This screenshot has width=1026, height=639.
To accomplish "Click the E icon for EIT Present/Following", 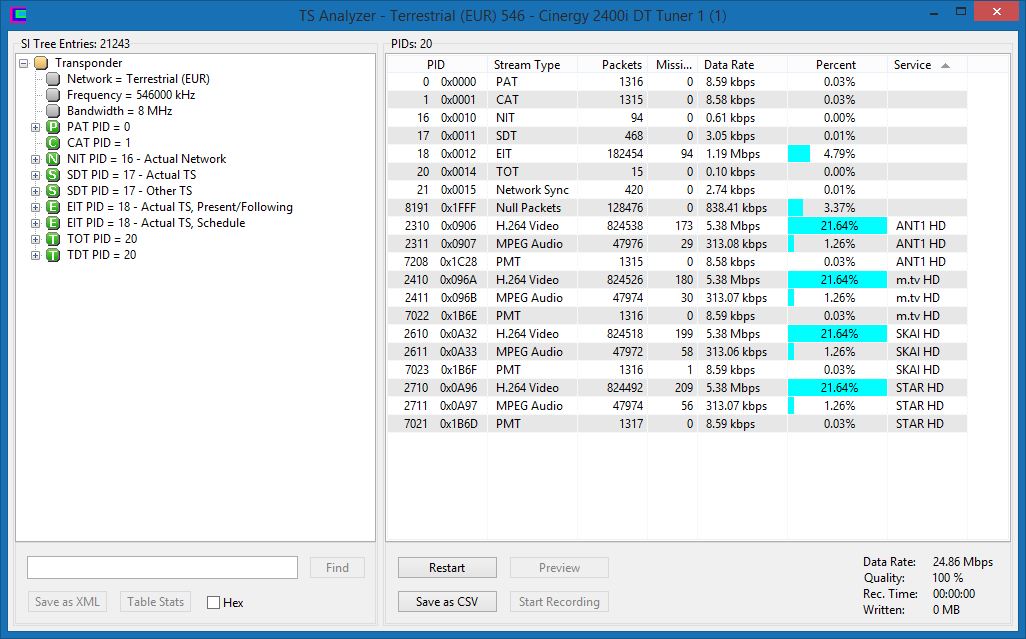I will coord(53,207).
